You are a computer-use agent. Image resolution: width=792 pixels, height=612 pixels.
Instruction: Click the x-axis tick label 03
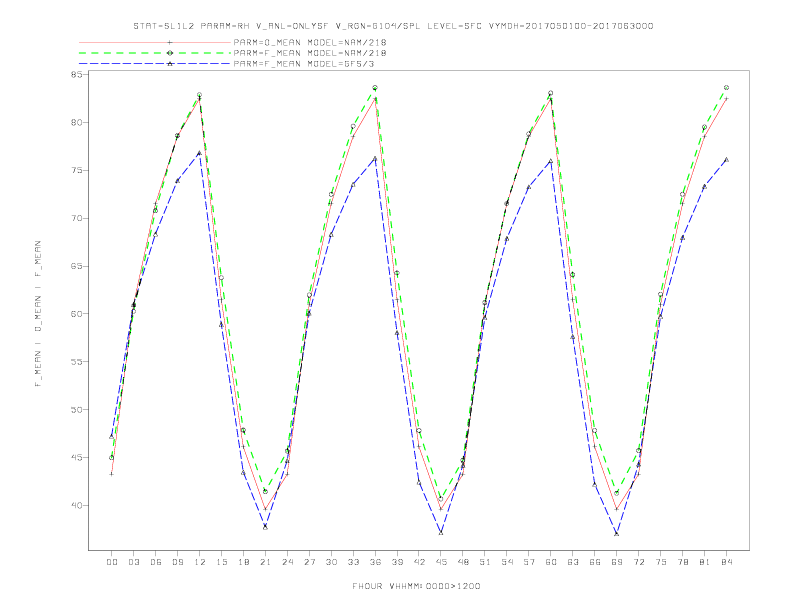(x=133, y=562)
